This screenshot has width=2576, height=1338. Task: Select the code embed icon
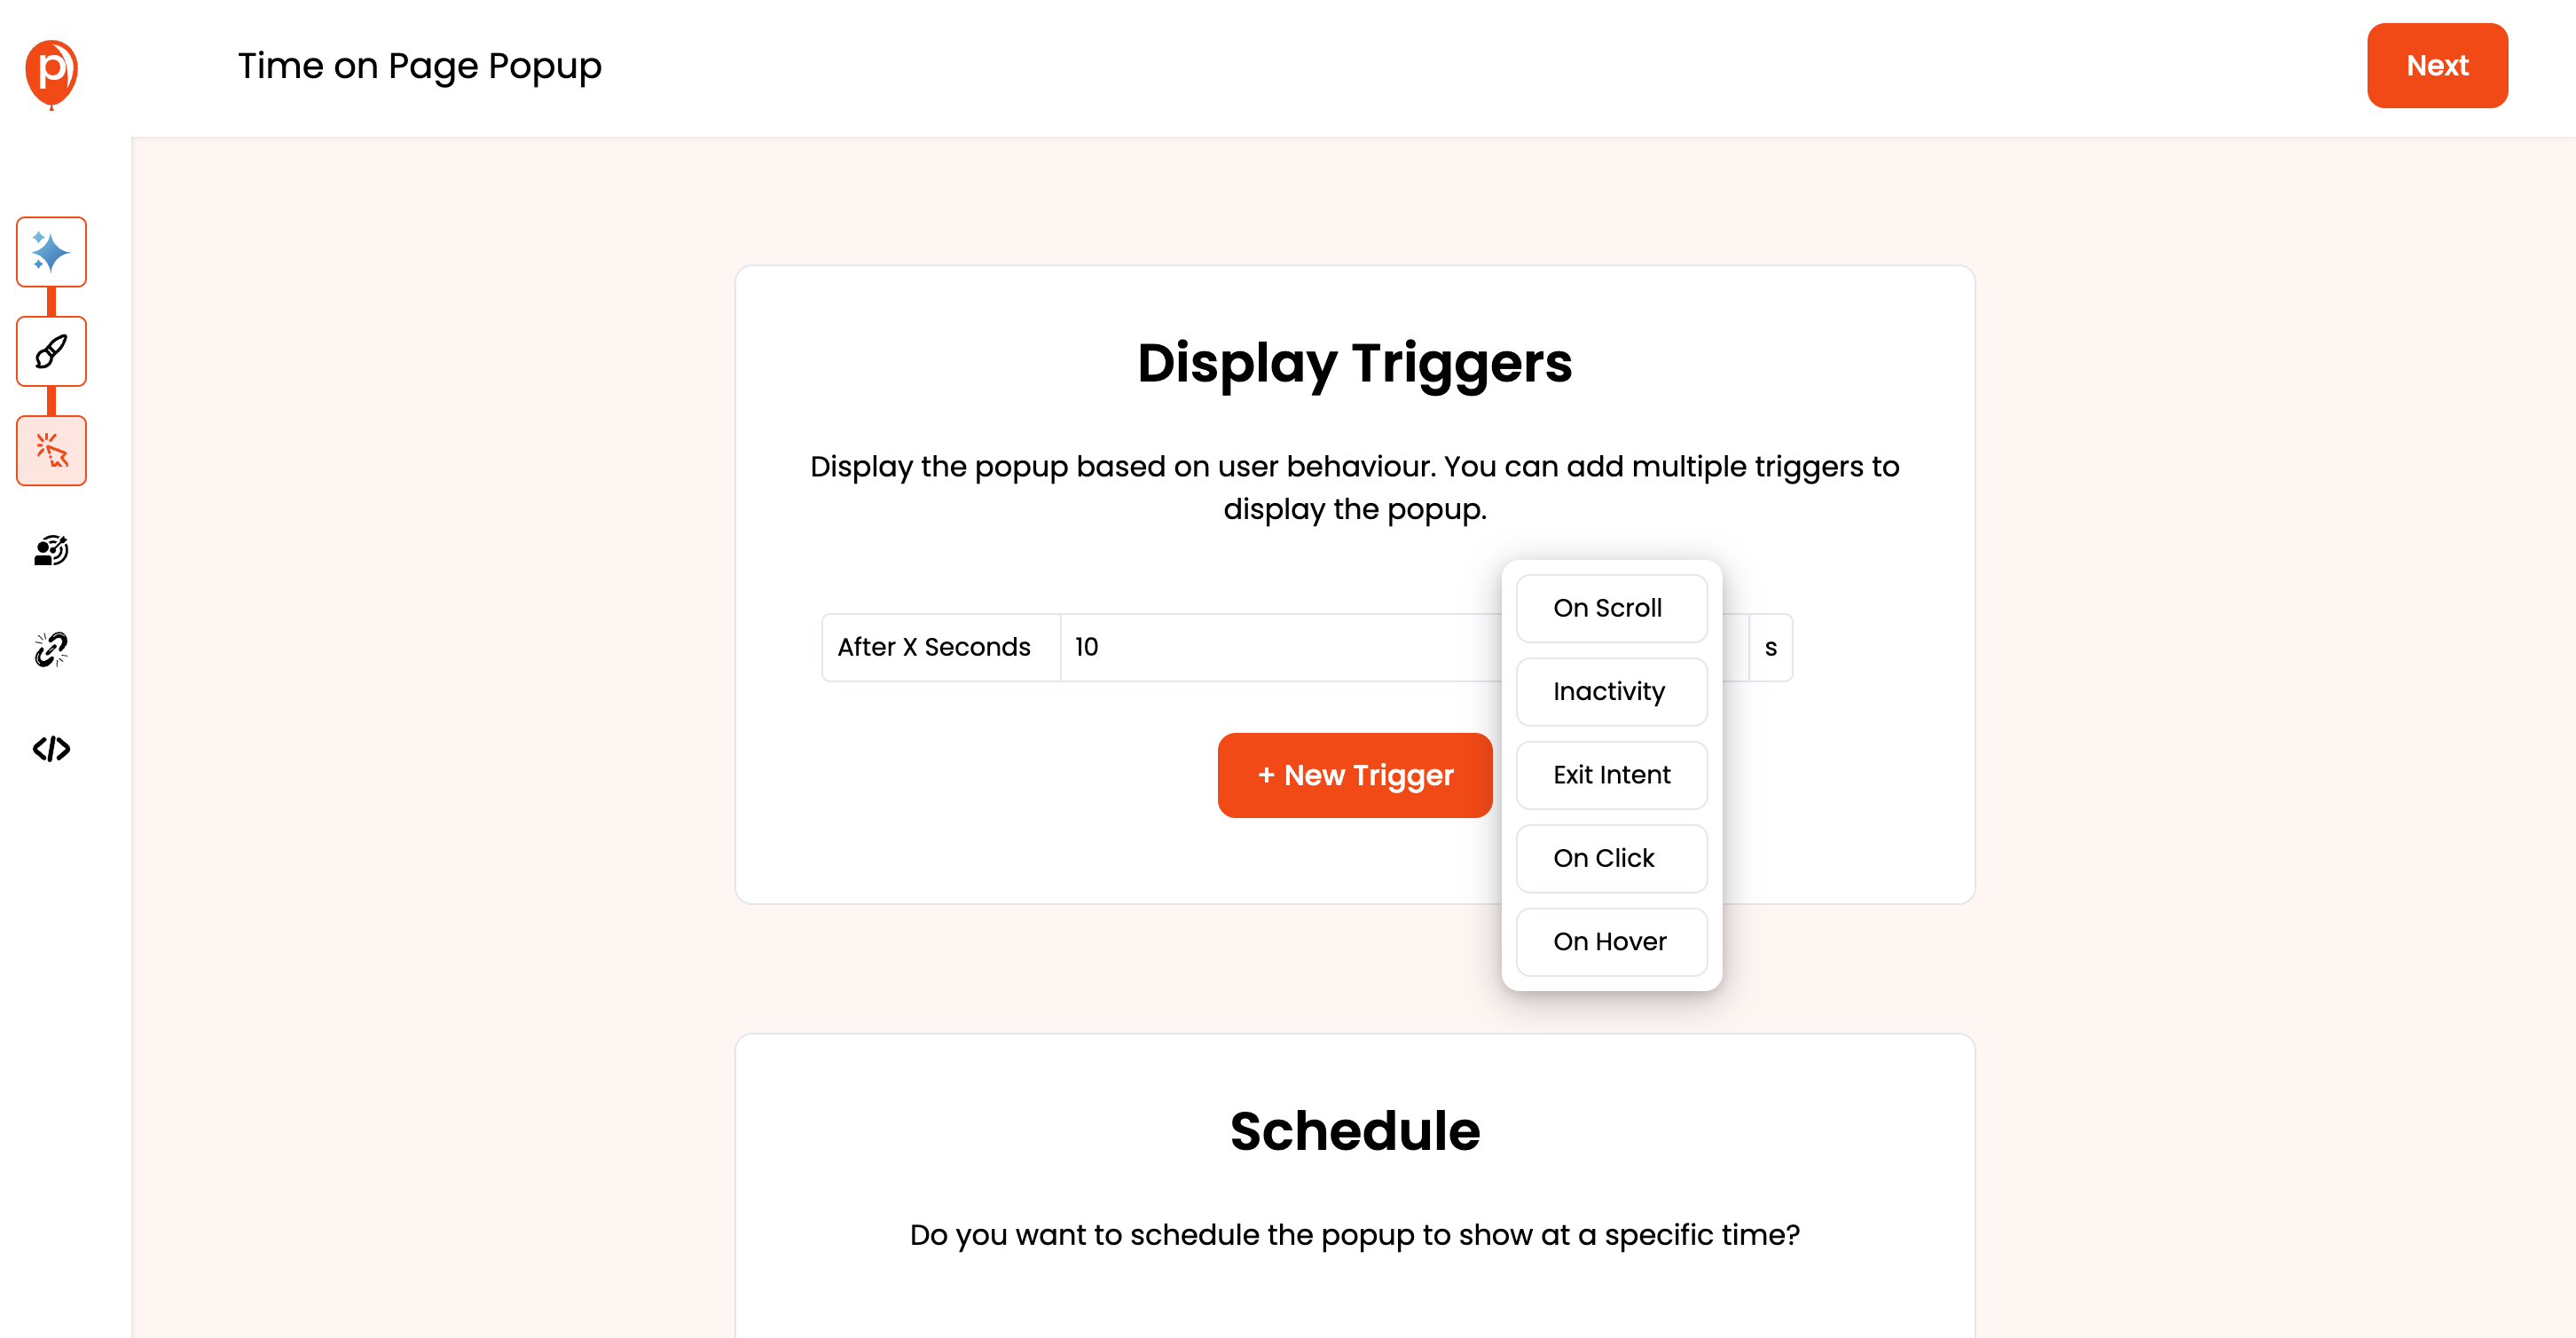pos(51,748)
